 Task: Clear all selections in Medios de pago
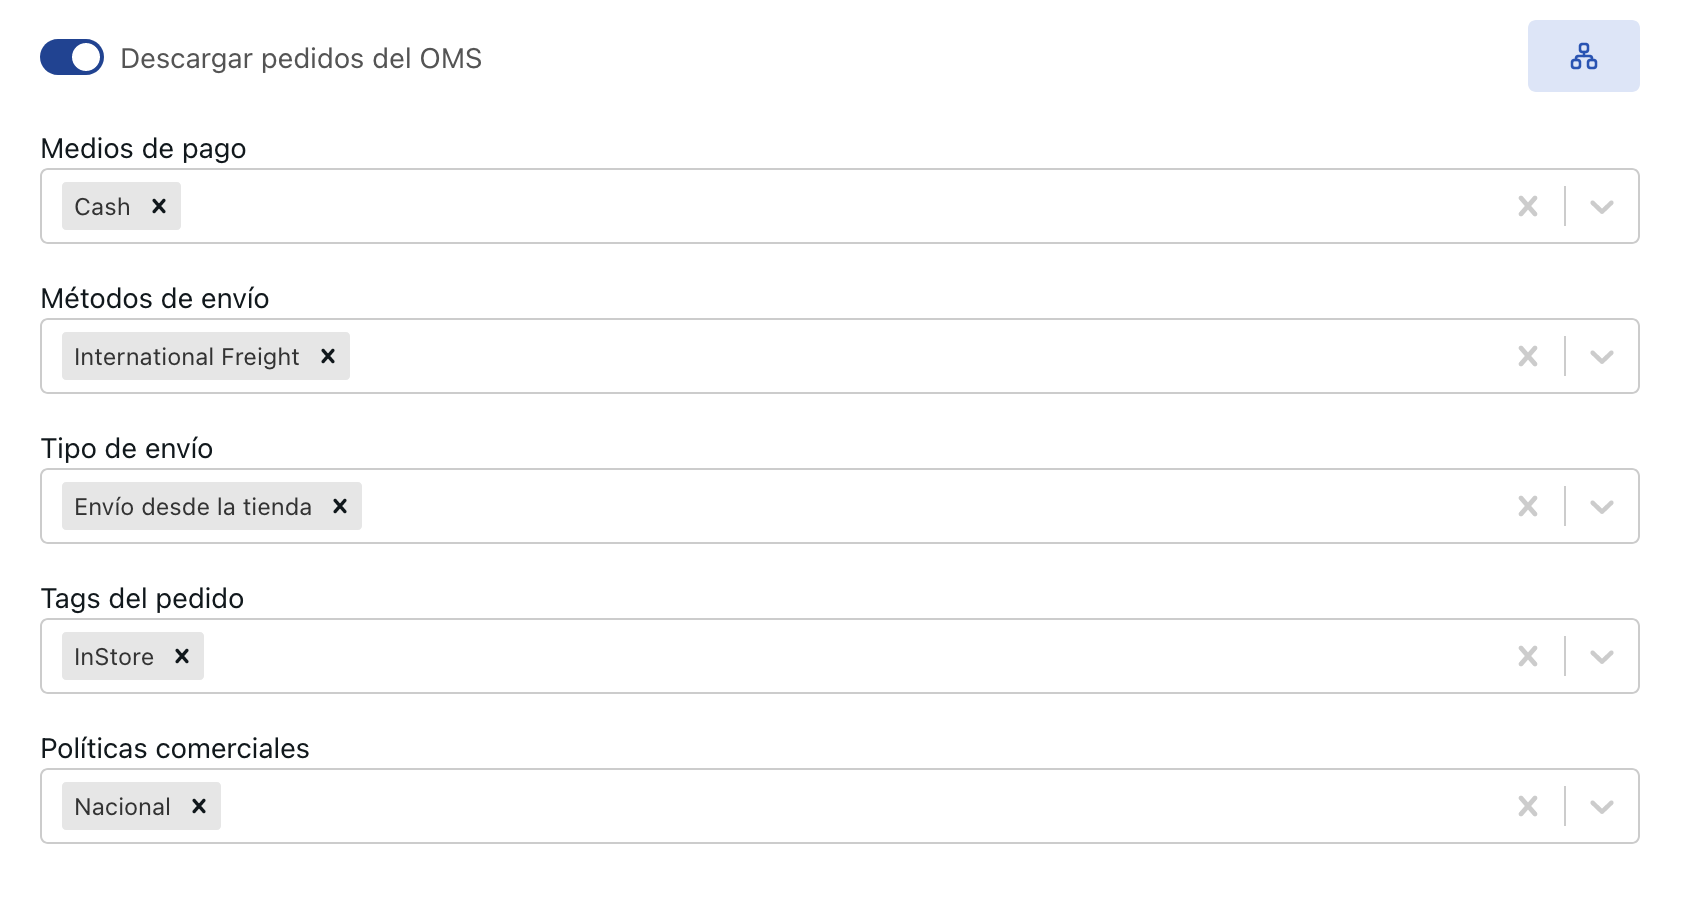[1527, 206]
